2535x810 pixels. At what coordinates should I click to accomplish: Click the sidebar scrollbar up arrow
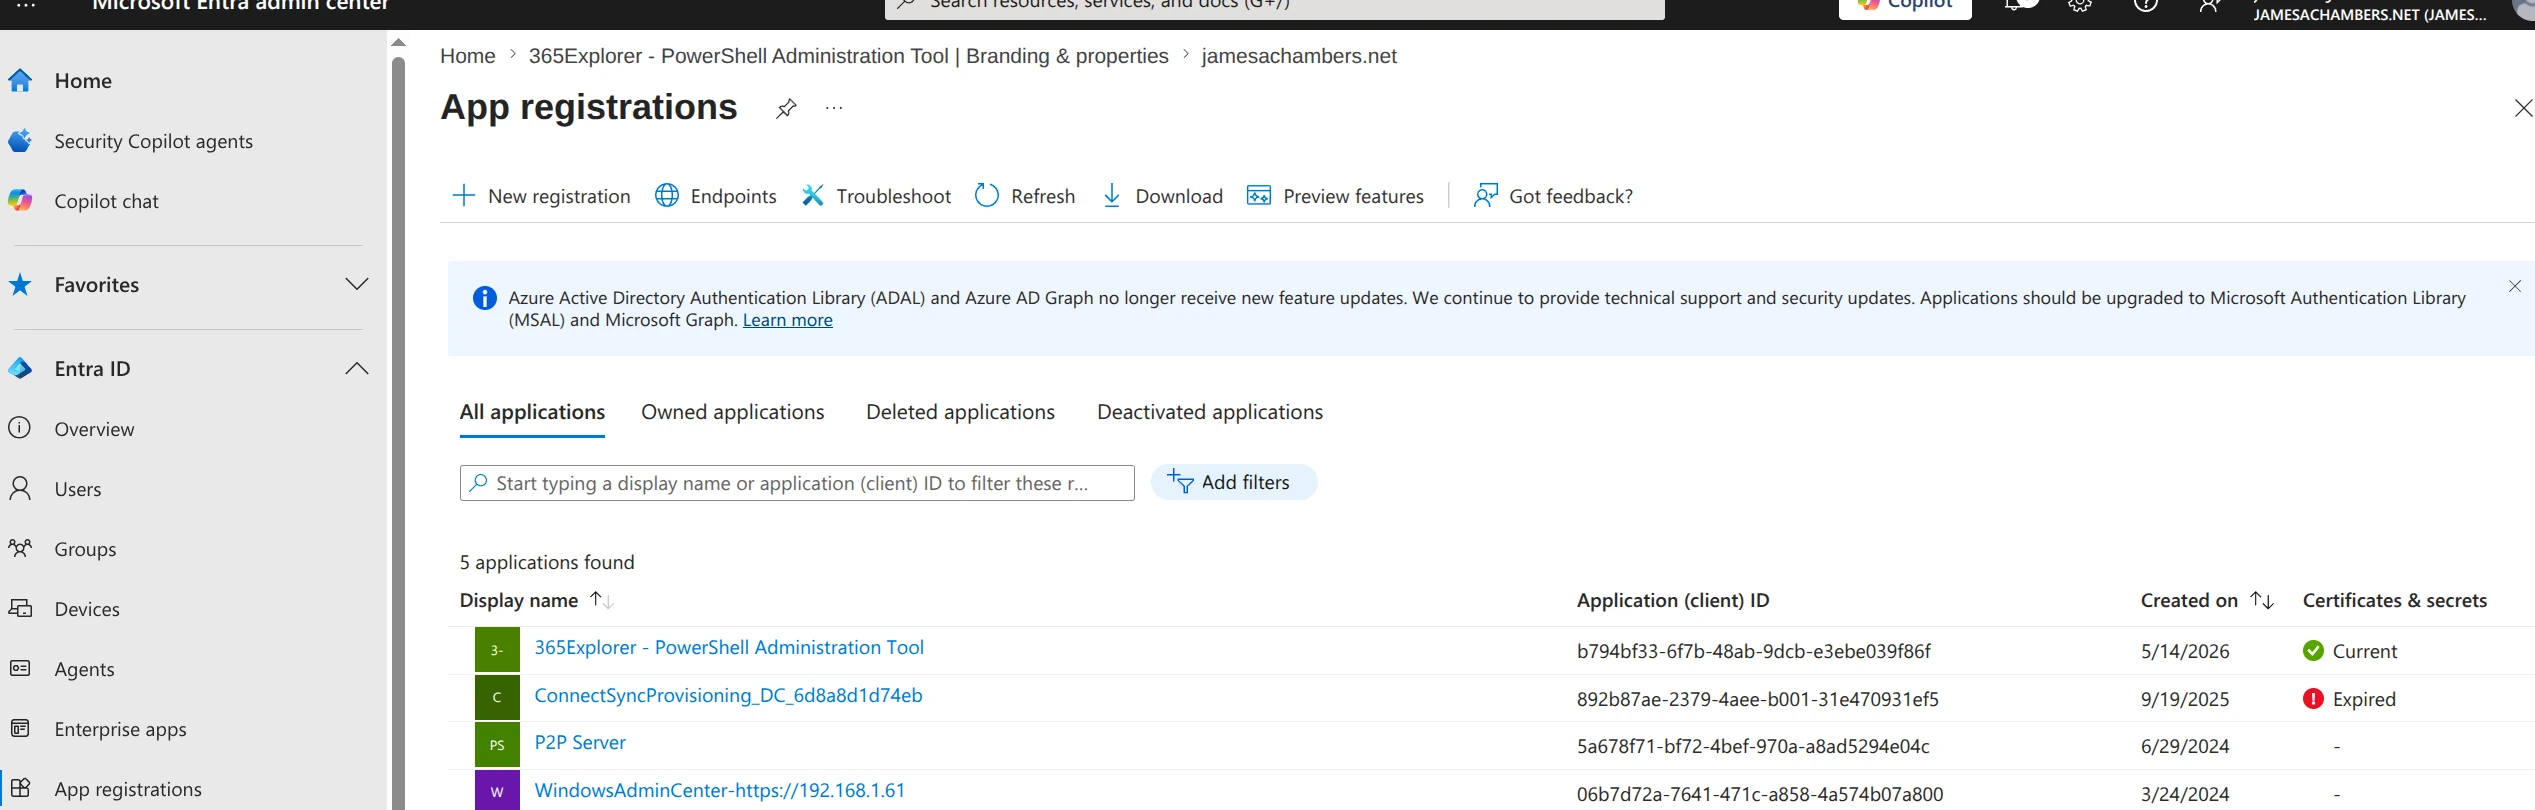(x=398, y=43)
